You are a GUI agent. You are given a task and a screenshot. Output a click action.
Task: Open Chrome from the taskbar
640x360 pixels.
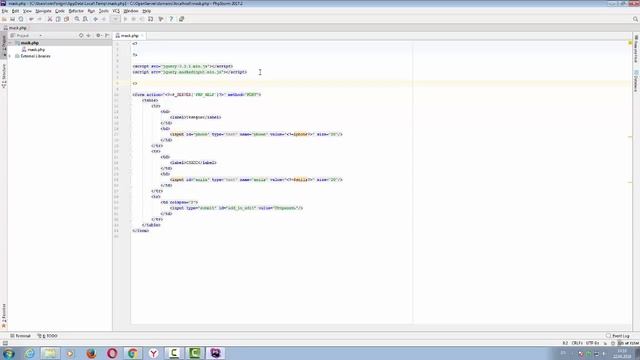133,353
